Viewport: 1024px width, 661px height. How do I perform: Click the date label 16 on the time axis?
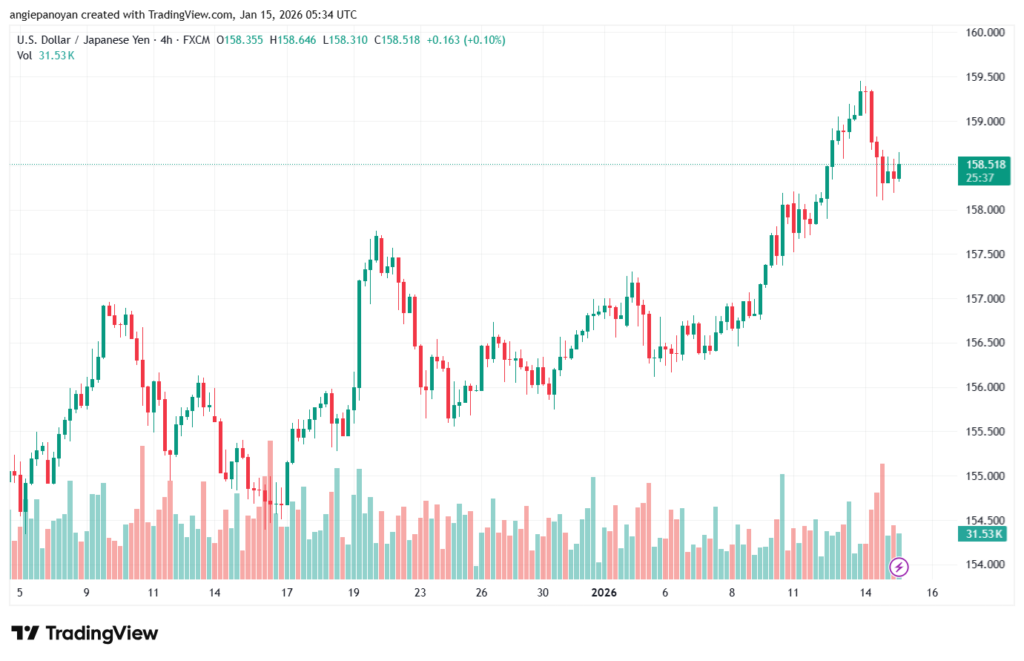(x=932, y=592)
